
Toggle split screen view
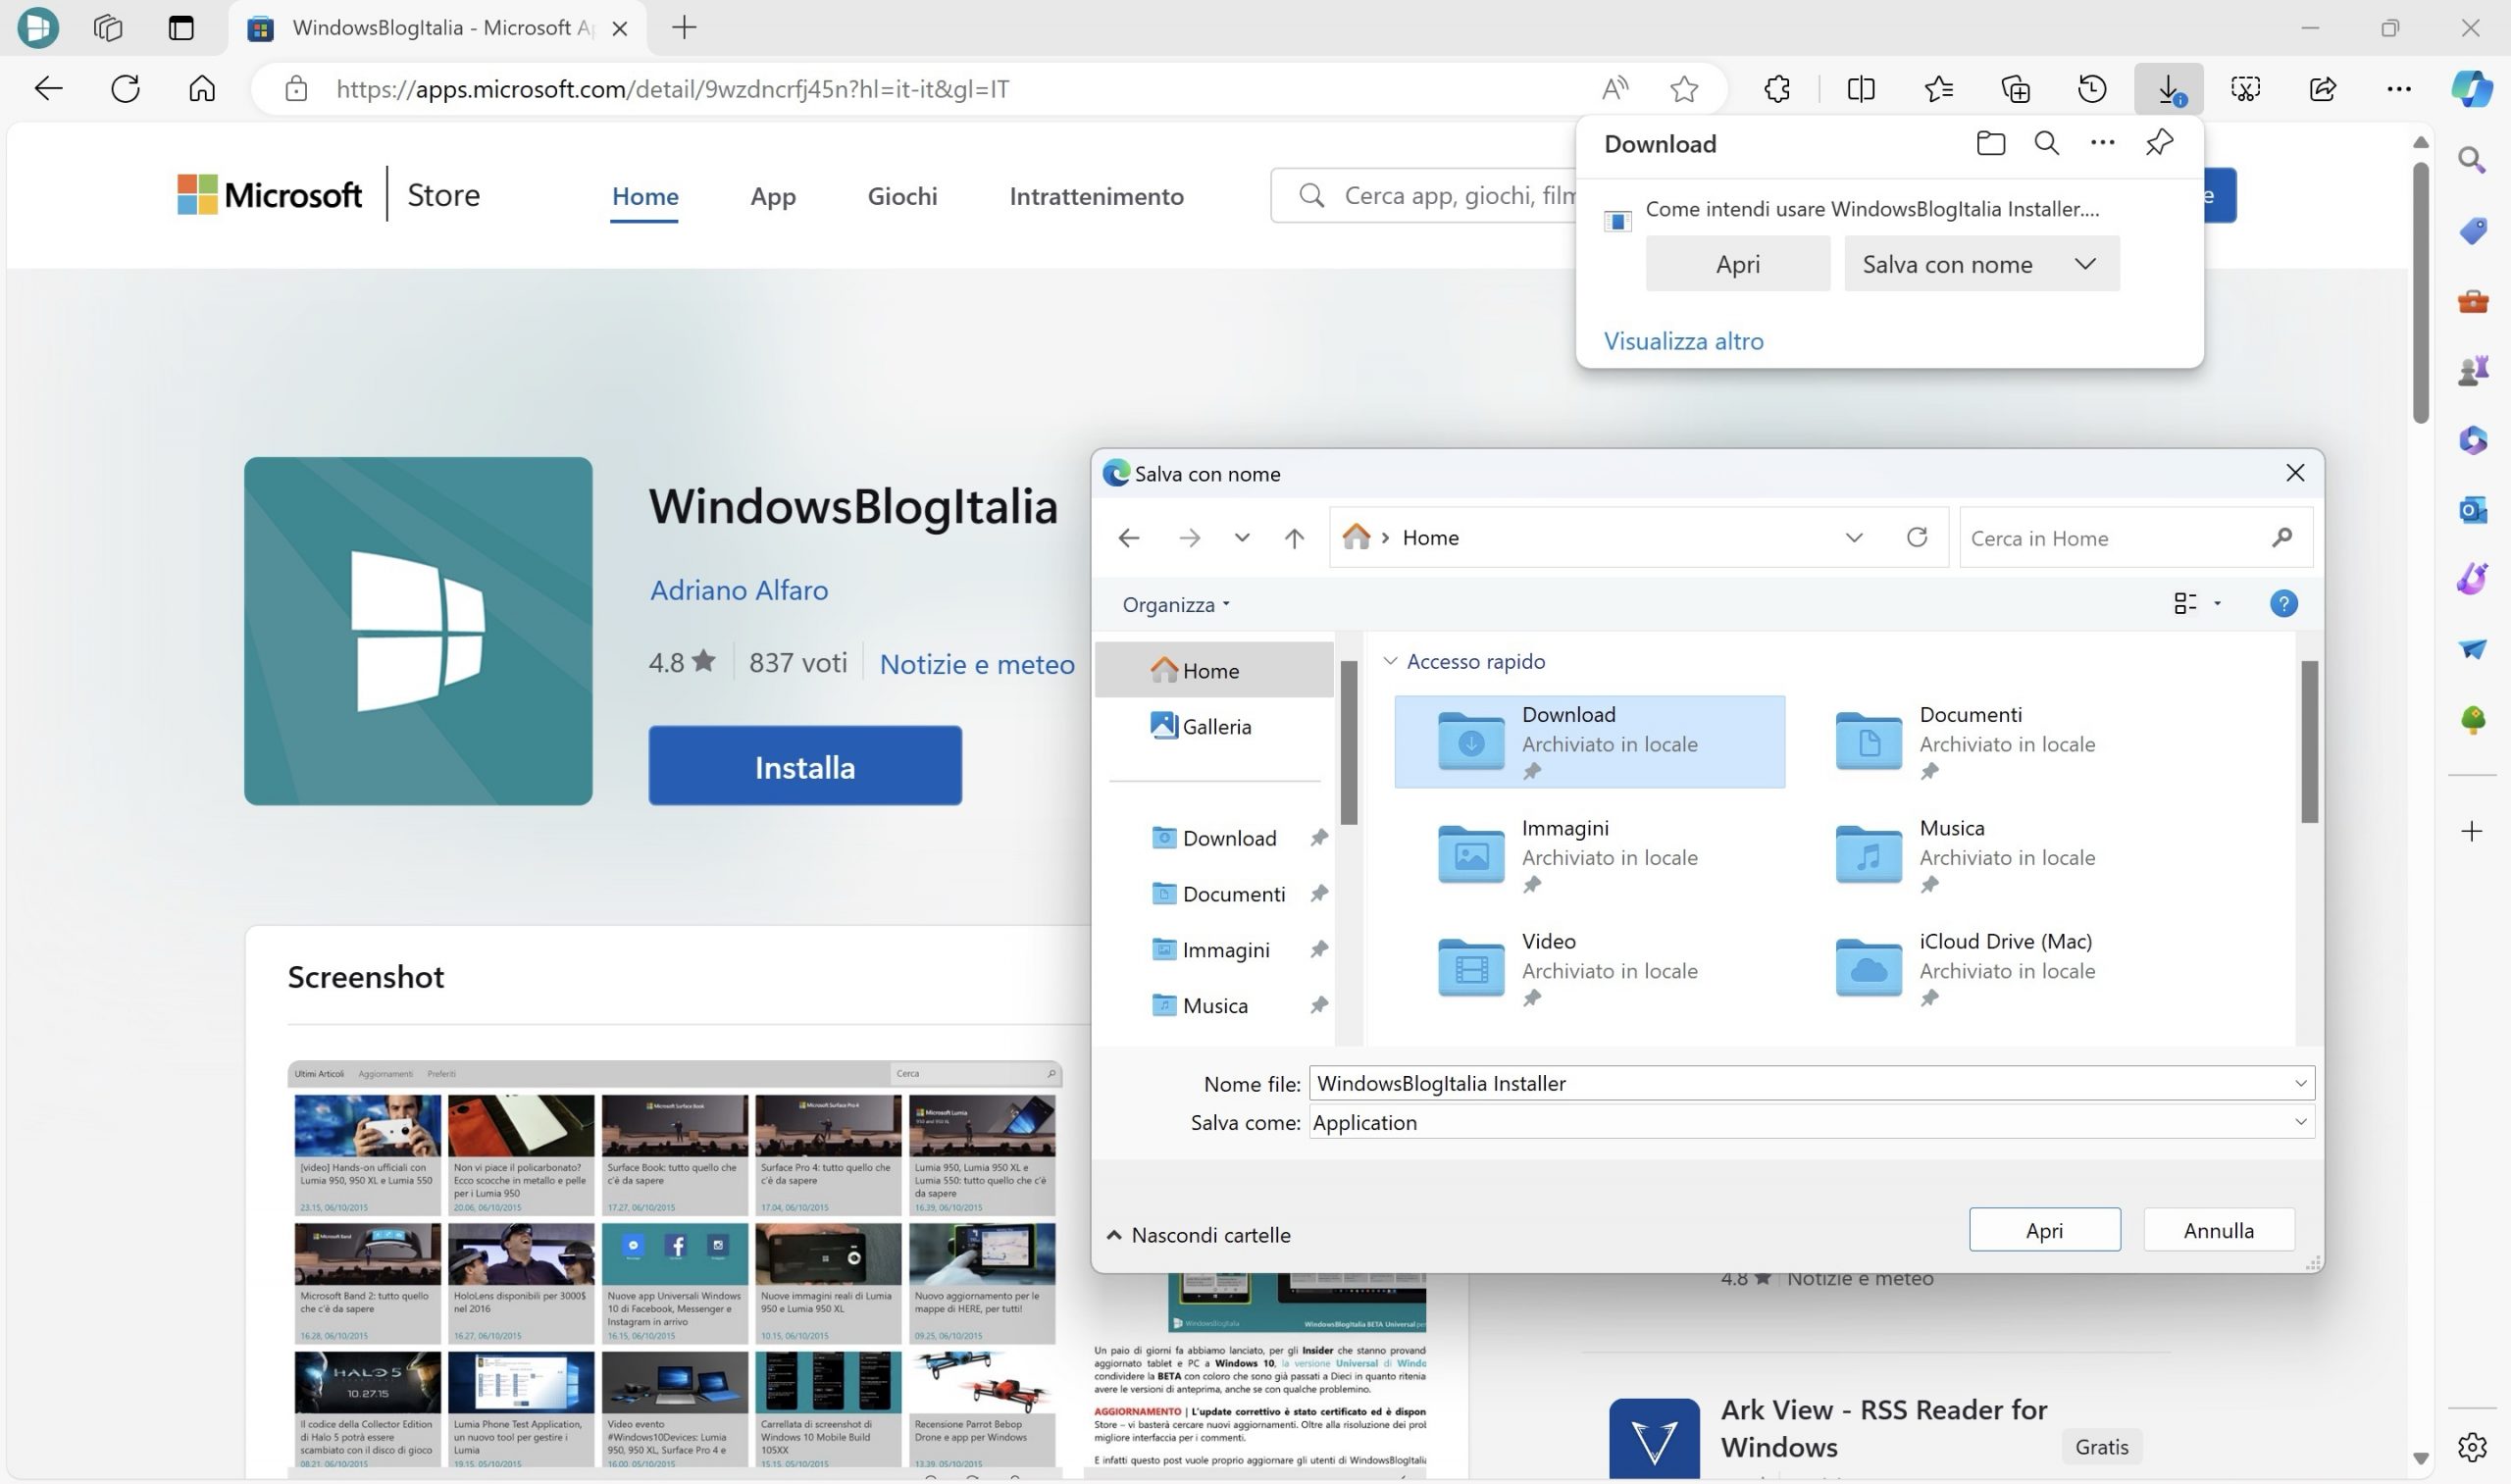click(x=1861, y=88)
